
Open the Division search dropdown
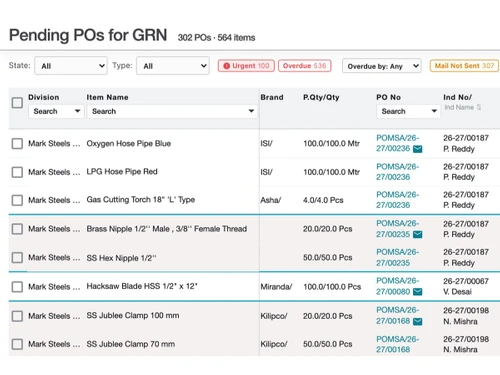pos(56,111)
